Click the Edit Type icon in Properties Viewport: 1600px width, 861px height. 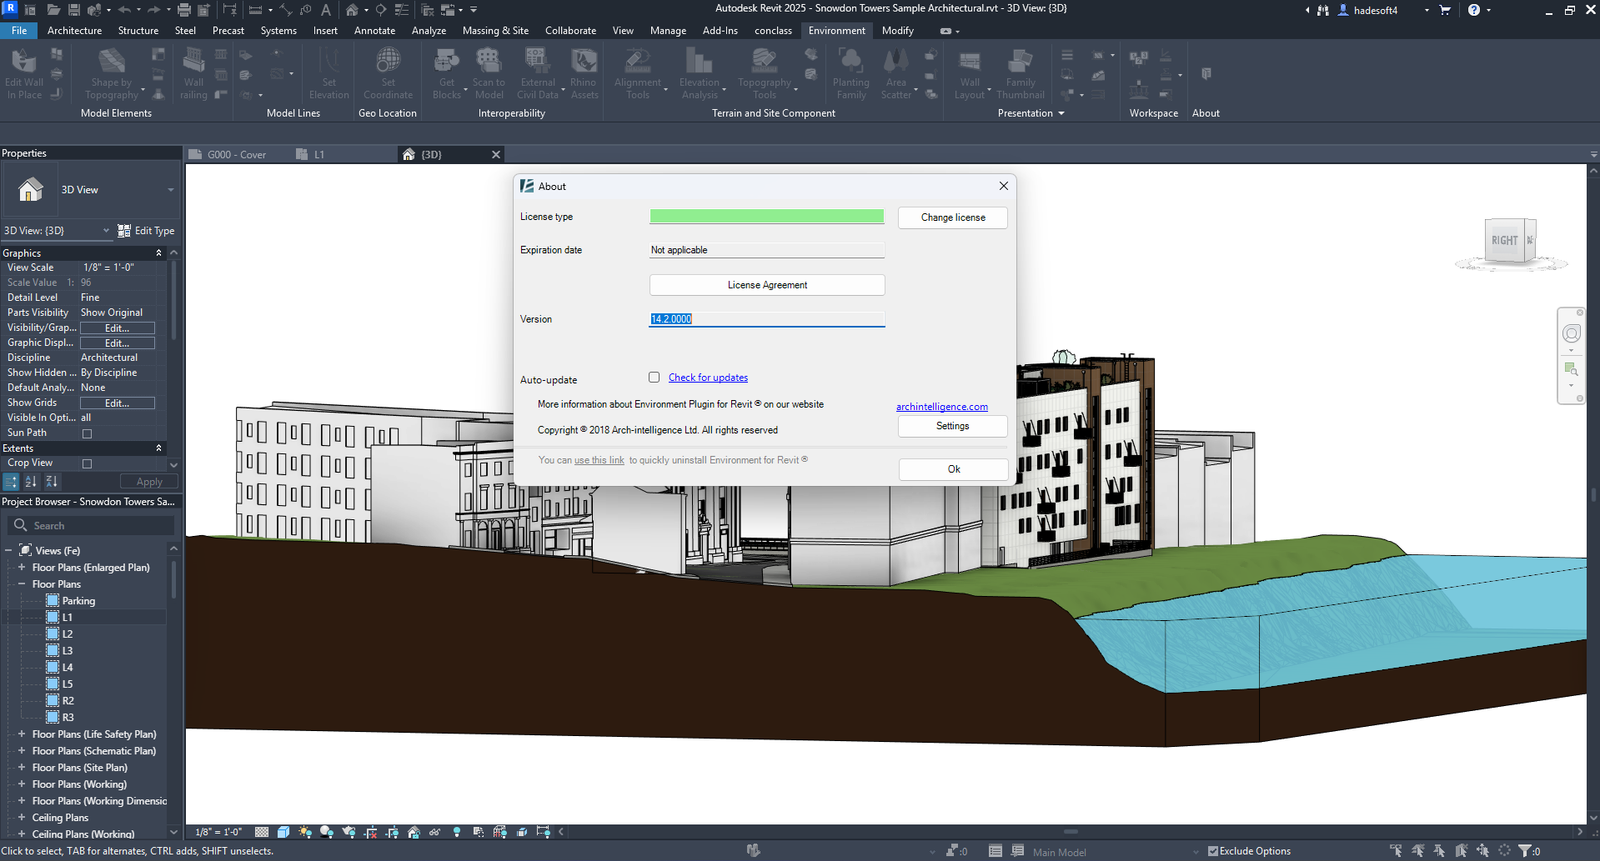[x=124, y=231]
